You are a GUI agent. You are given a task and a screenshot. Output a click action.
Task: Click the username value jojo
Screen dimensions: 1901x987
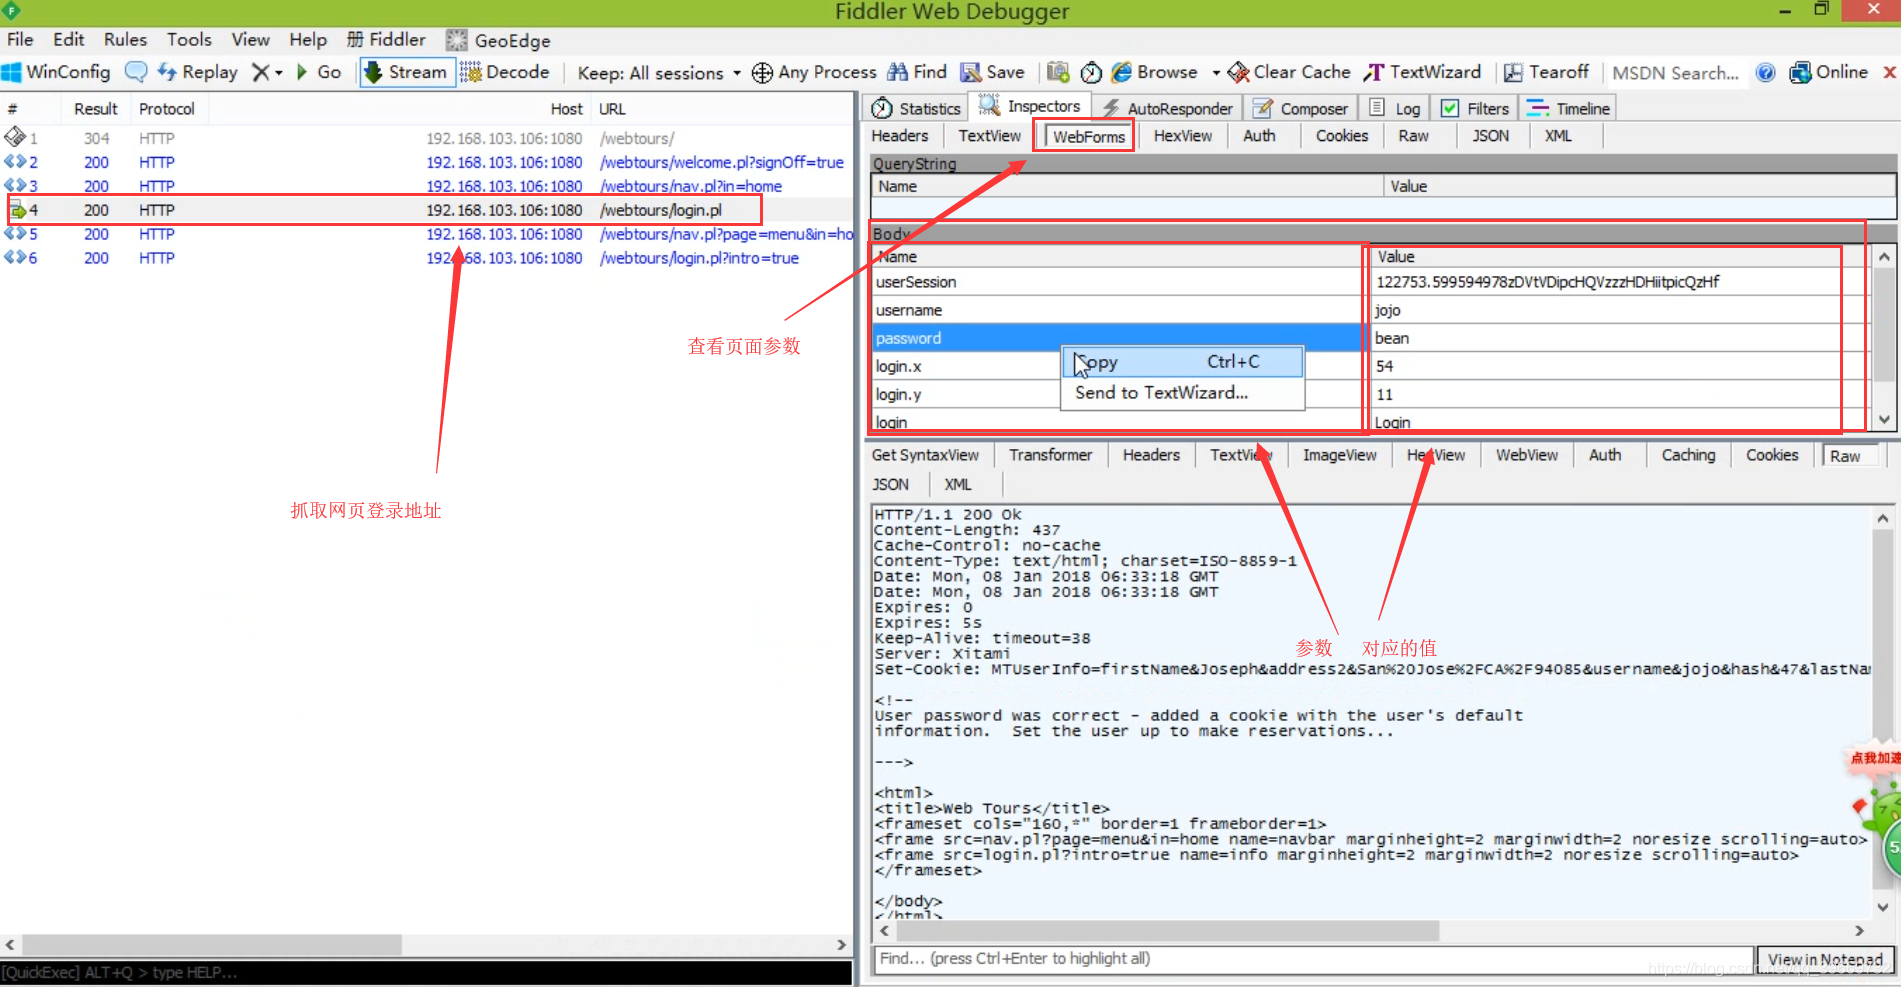tap(1387, 310)
